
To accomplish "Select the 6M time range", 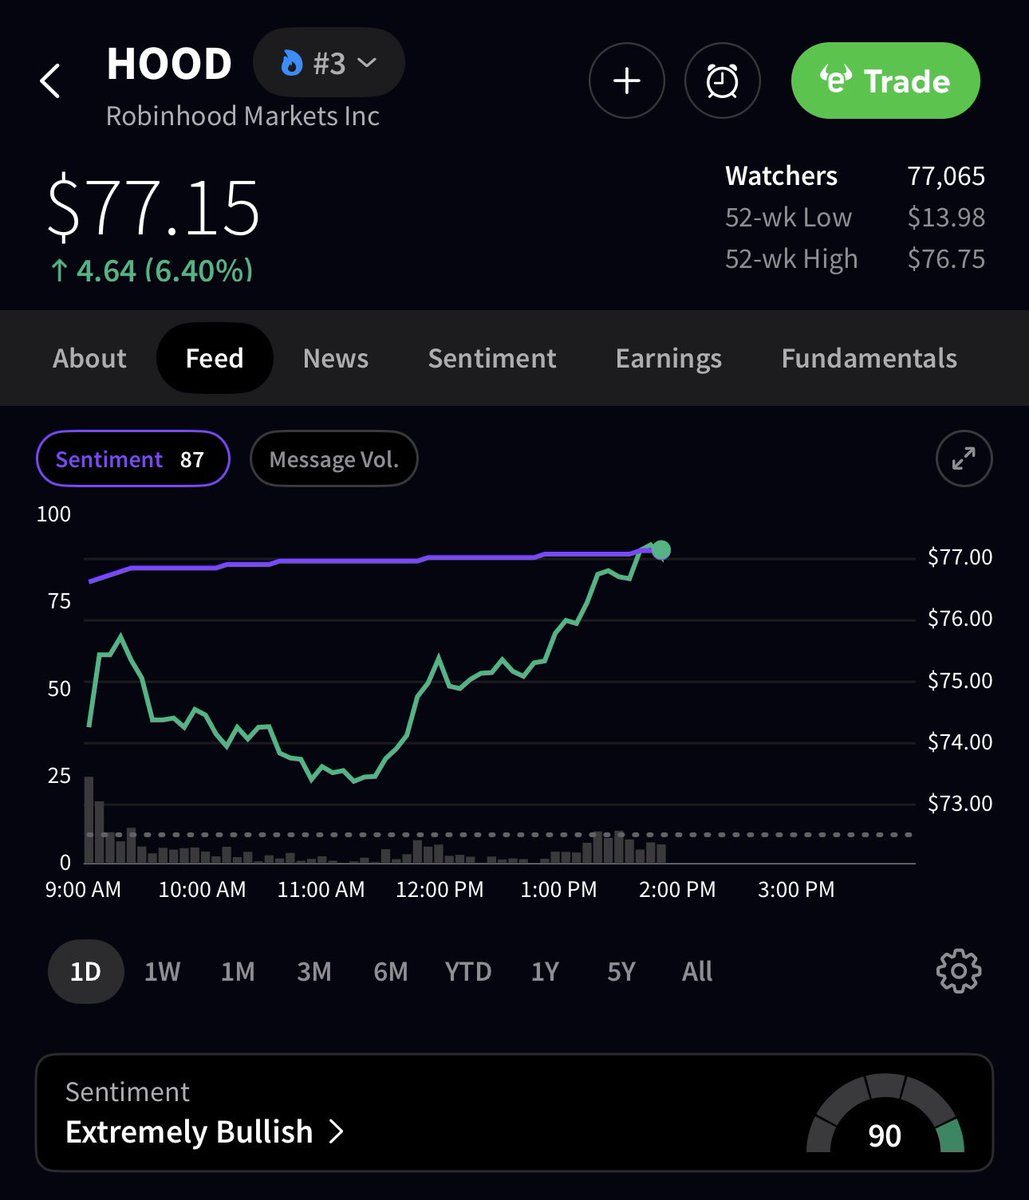I will pos(390,971).
